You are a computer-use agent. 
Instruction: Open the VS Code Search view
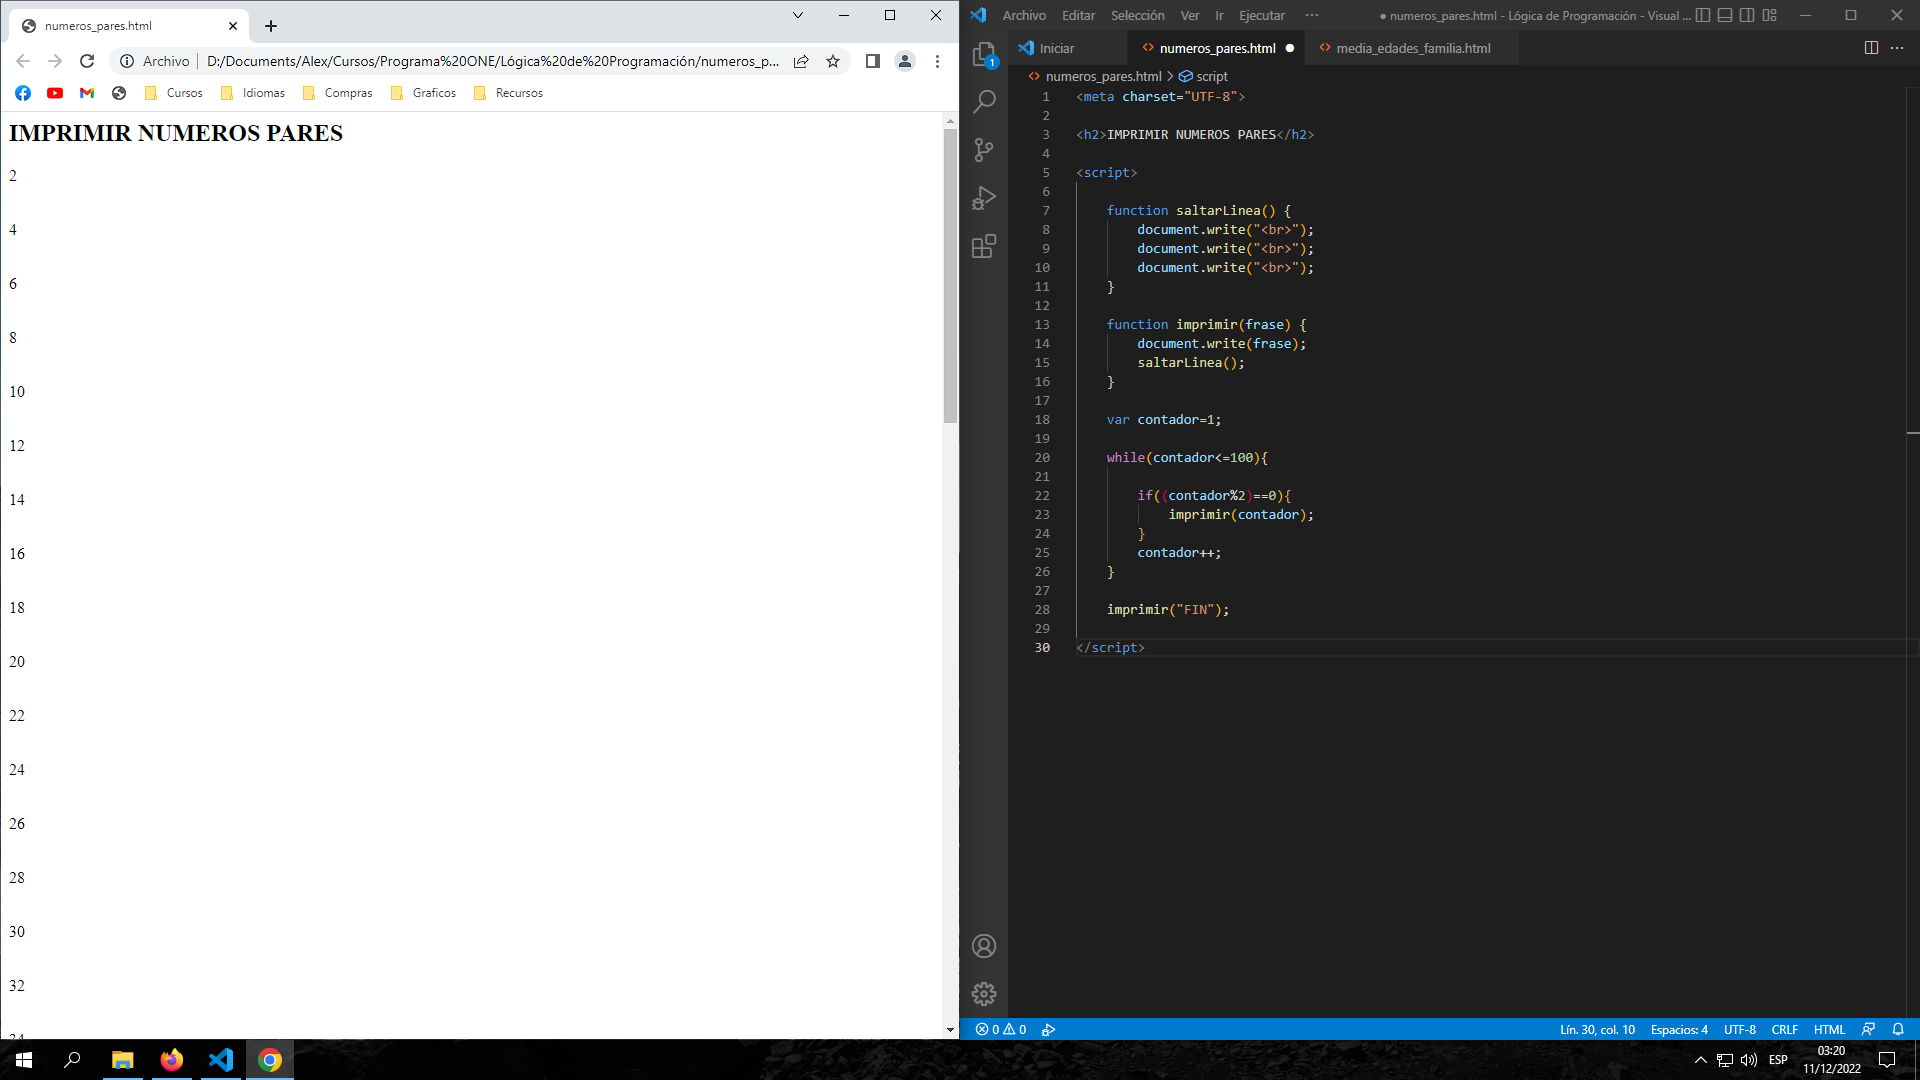click(984, 102)
